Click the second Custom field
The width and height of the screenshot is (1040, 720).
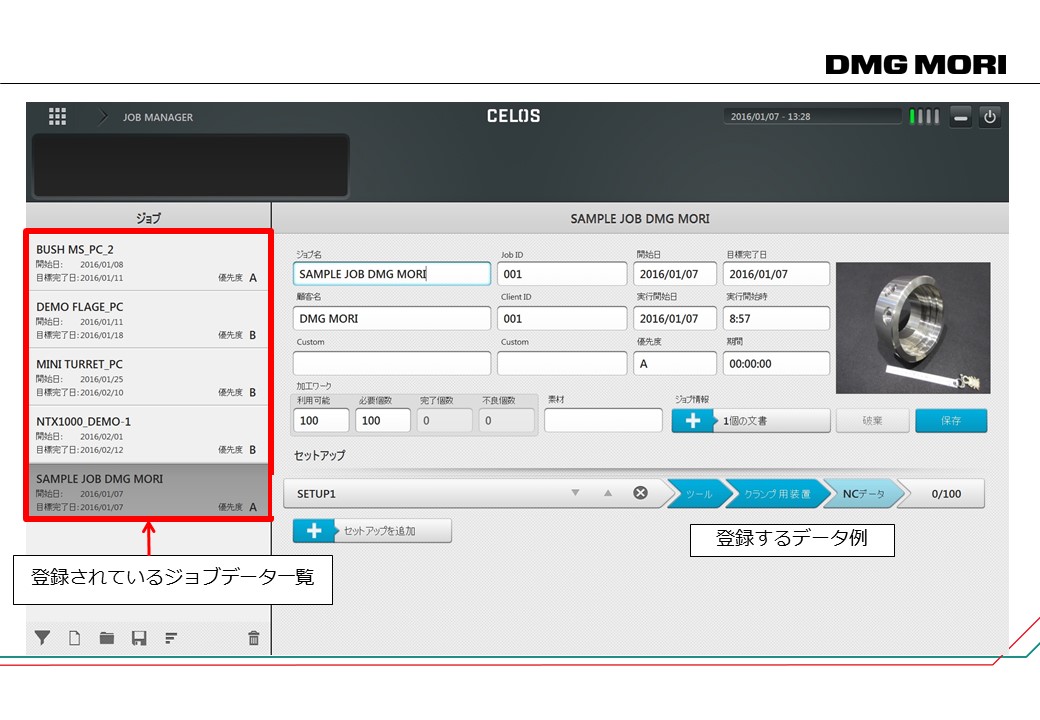pos(562,363)
